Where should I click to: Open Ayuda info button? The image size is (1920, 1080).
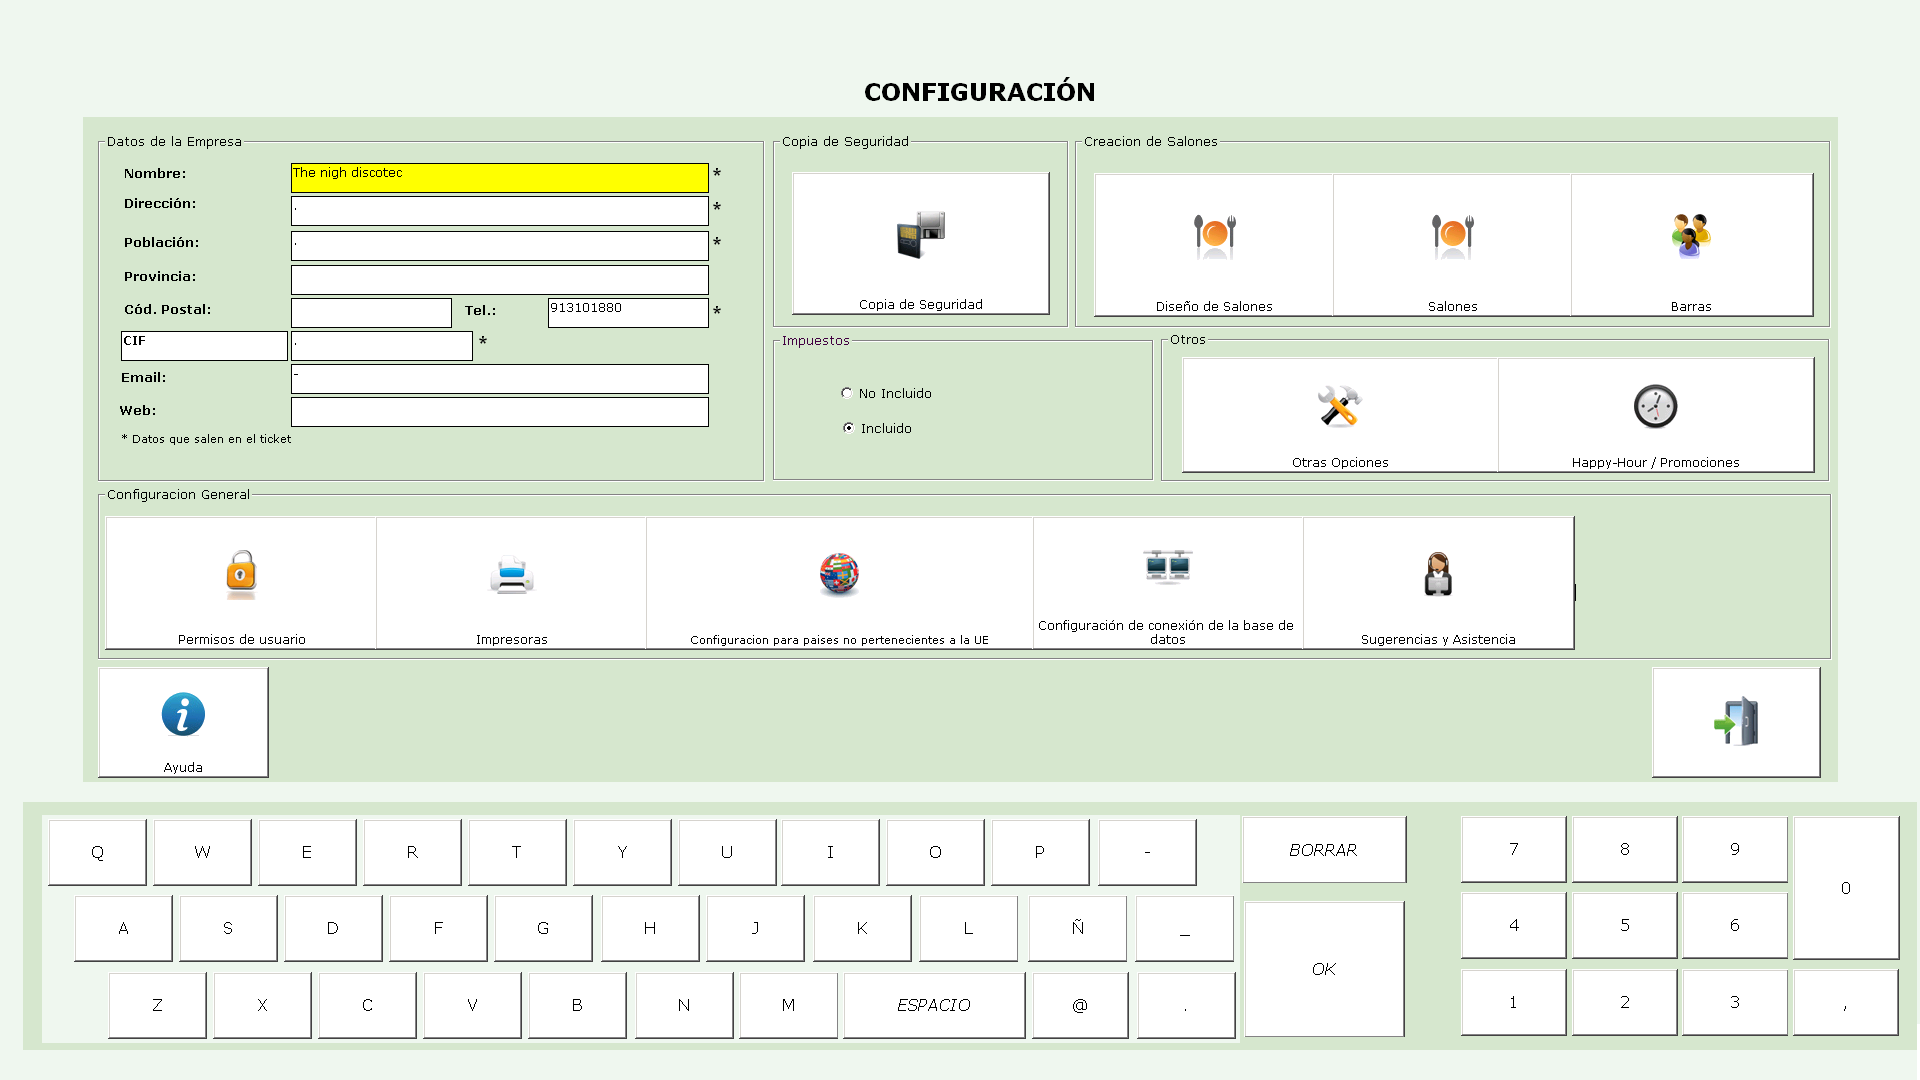[183, 716]
